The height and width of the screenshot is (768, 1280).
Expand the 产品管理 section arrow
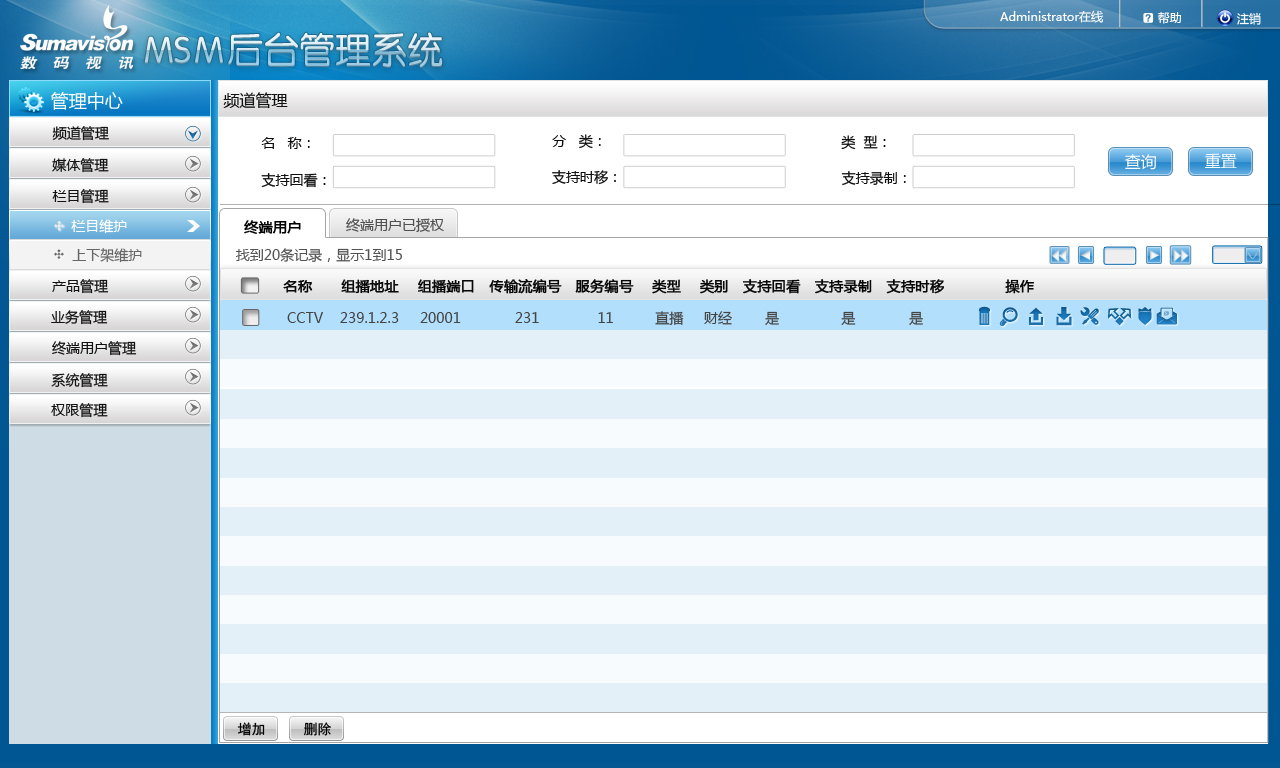coord(193,284)
